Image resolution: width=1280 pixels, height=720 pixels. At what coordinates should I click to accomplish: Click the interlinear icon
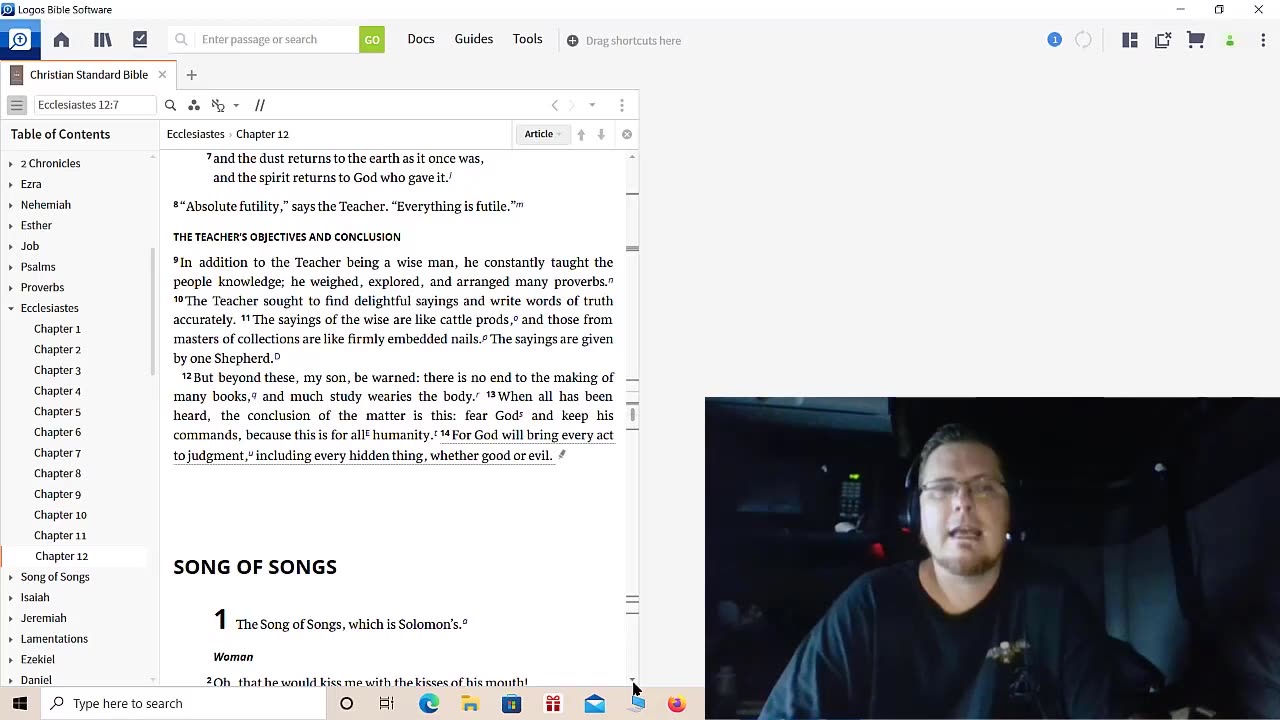[218, 105]
